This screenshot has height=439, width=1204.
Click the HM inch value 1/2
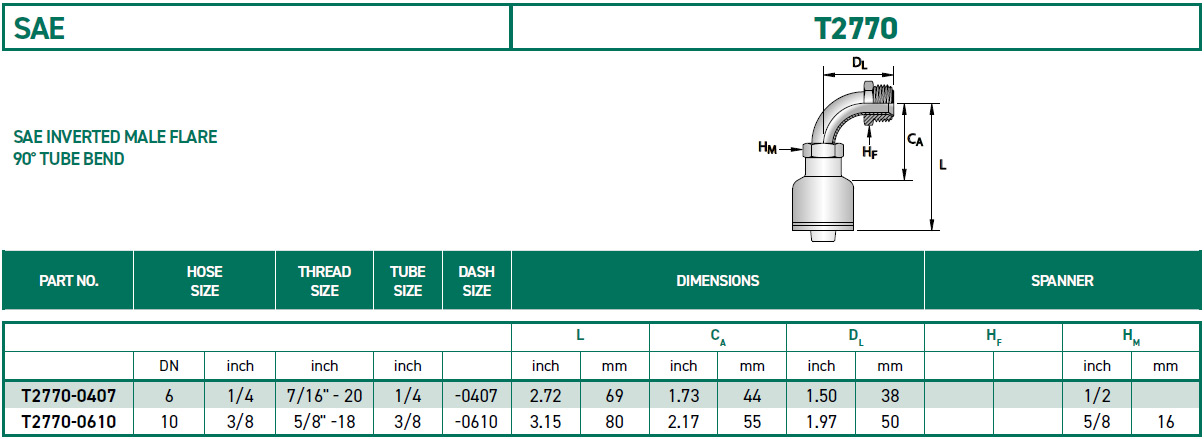click(x=1097, y=396)
